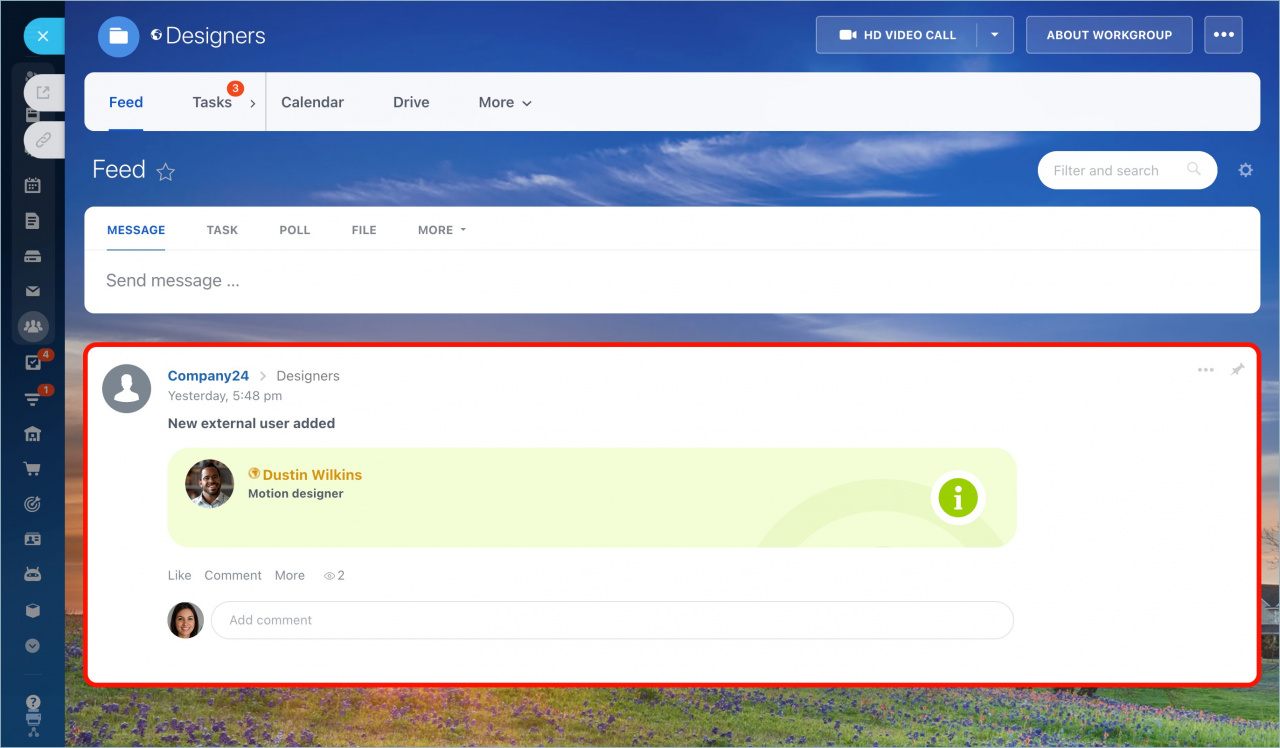Open More actions under the post
The width and height of the screenshot is (1280, 748).
290,575
